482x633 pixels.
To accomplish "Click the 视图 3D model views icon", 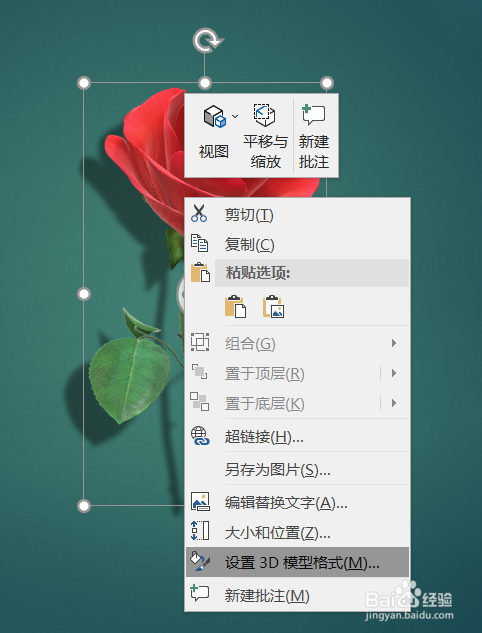I will 214,117.
